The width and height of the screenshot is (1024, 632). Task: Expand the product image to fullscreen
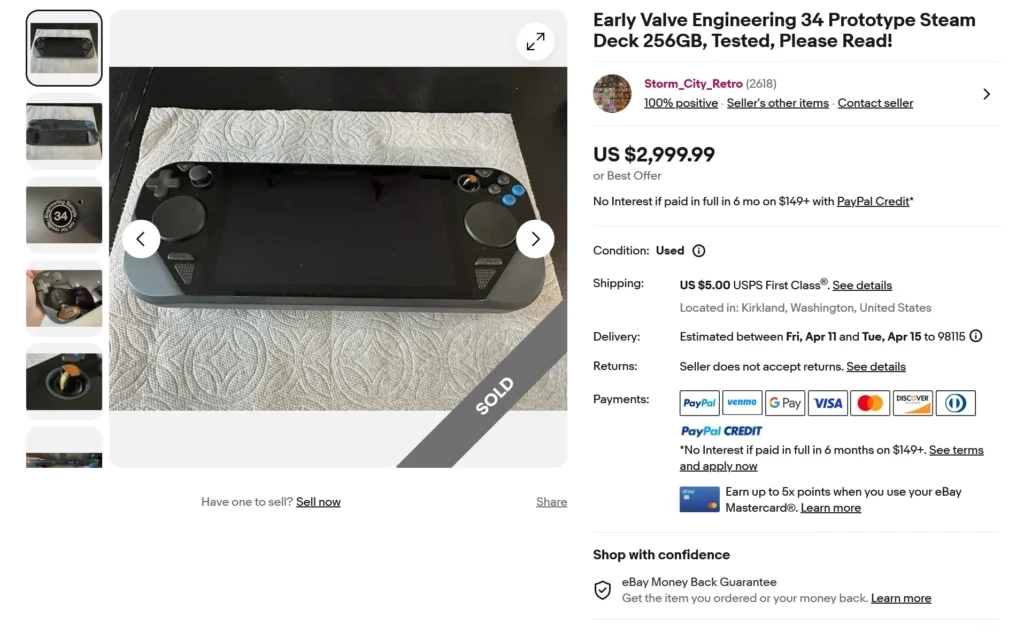point(536,41)
